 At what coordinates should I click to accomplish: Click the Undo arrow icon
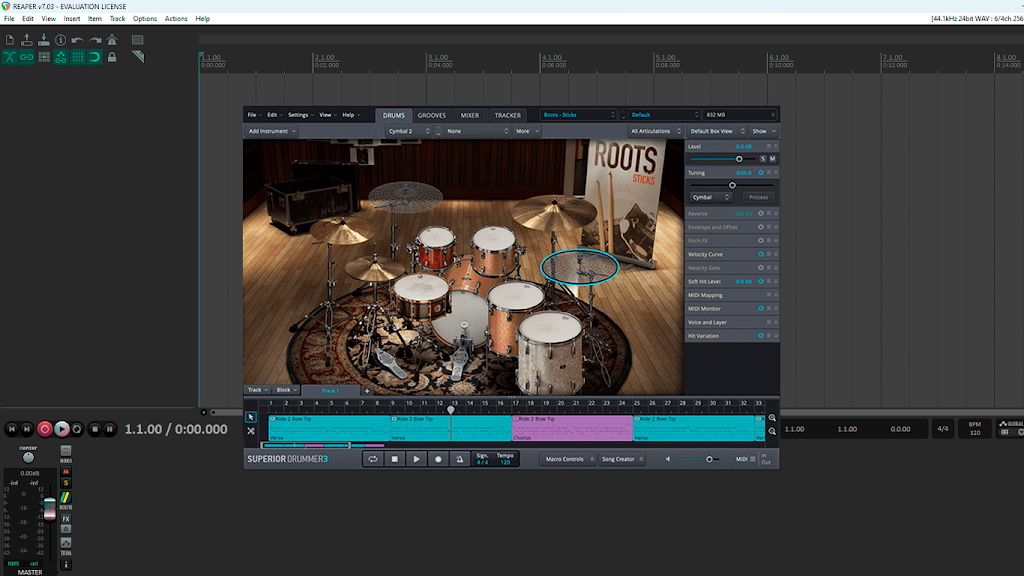pos(78,40)
